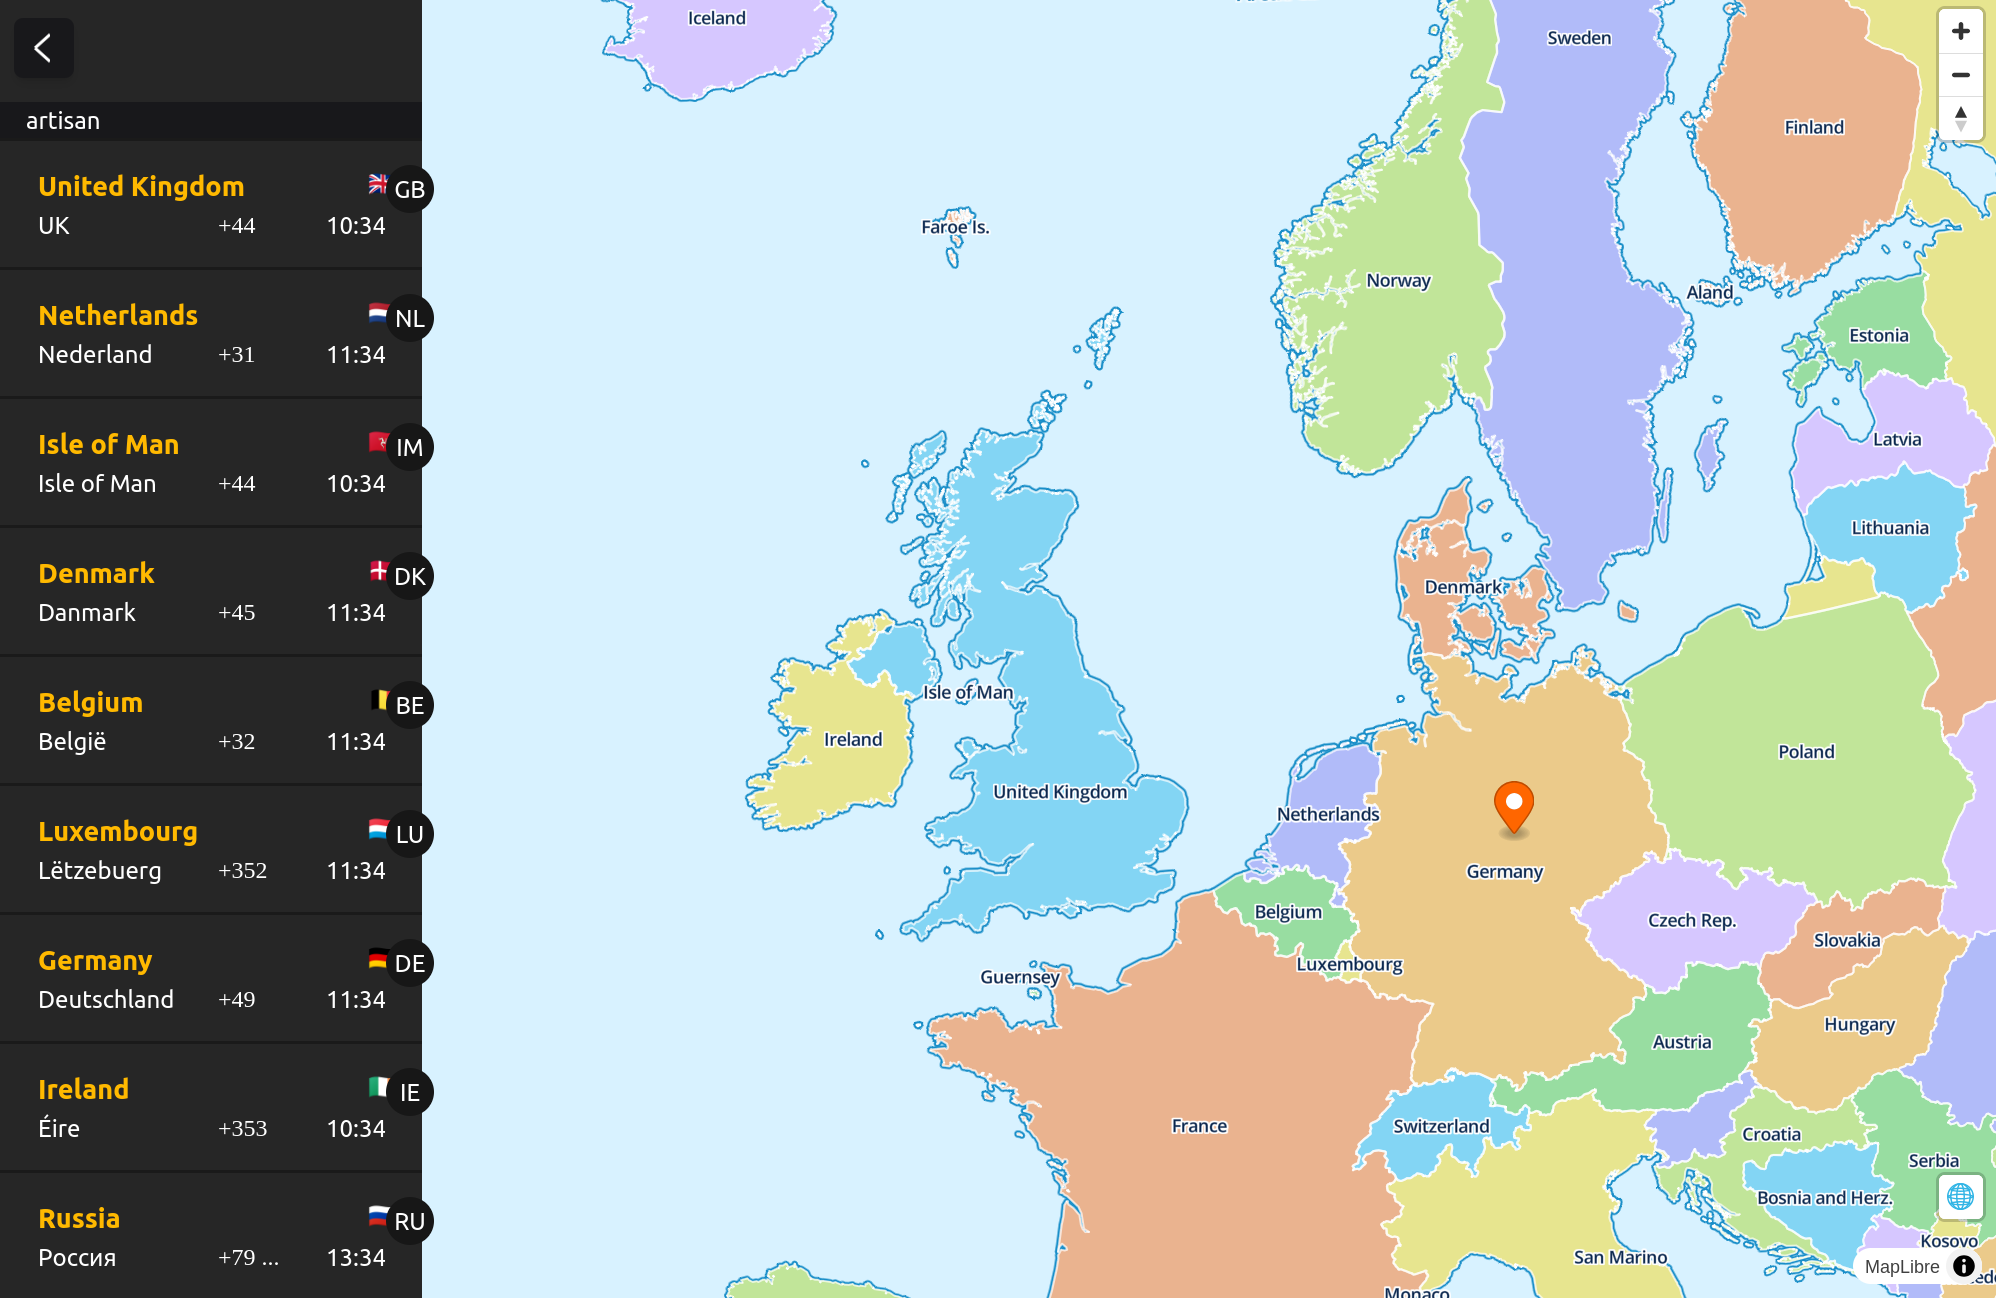The height and width of the screenshot is (1298, 1996).
Task: Select Netherlands in the country list
Action: tap(210, 334)
